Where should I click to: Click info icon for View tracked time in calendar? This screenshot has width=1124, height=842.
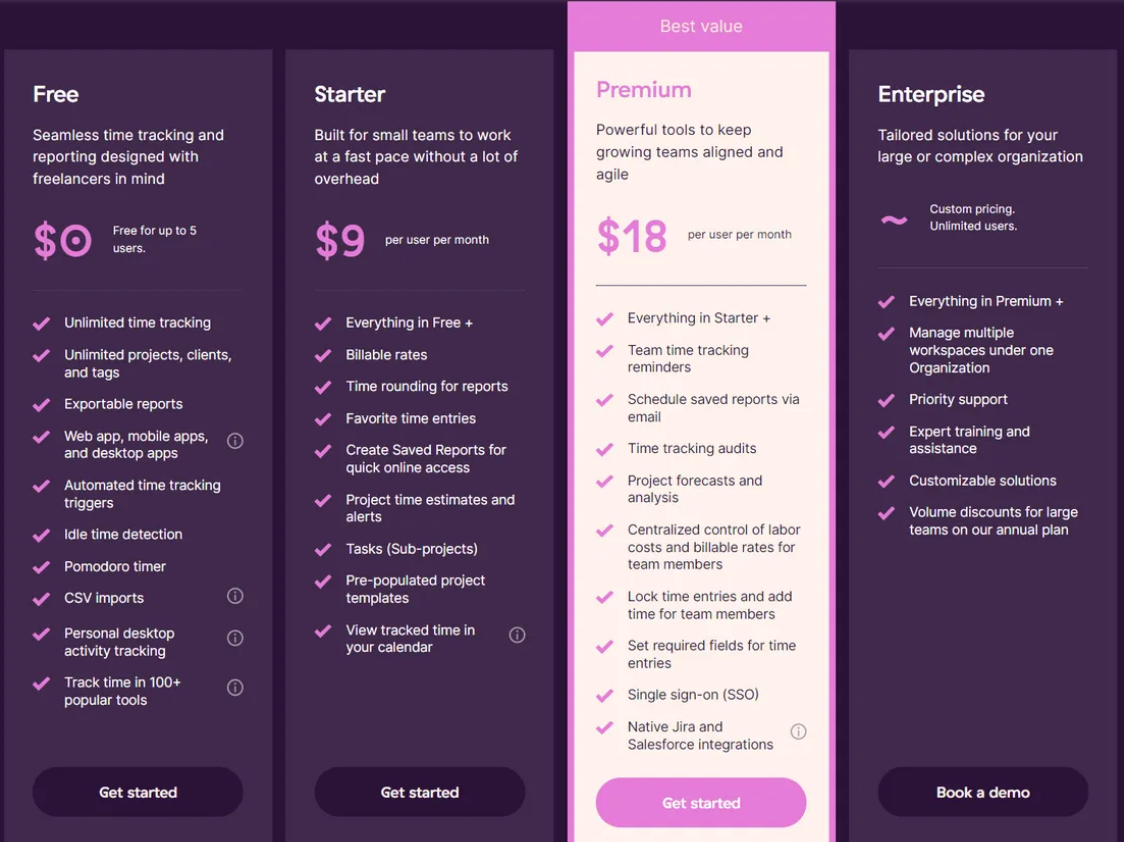pos(517,635)
